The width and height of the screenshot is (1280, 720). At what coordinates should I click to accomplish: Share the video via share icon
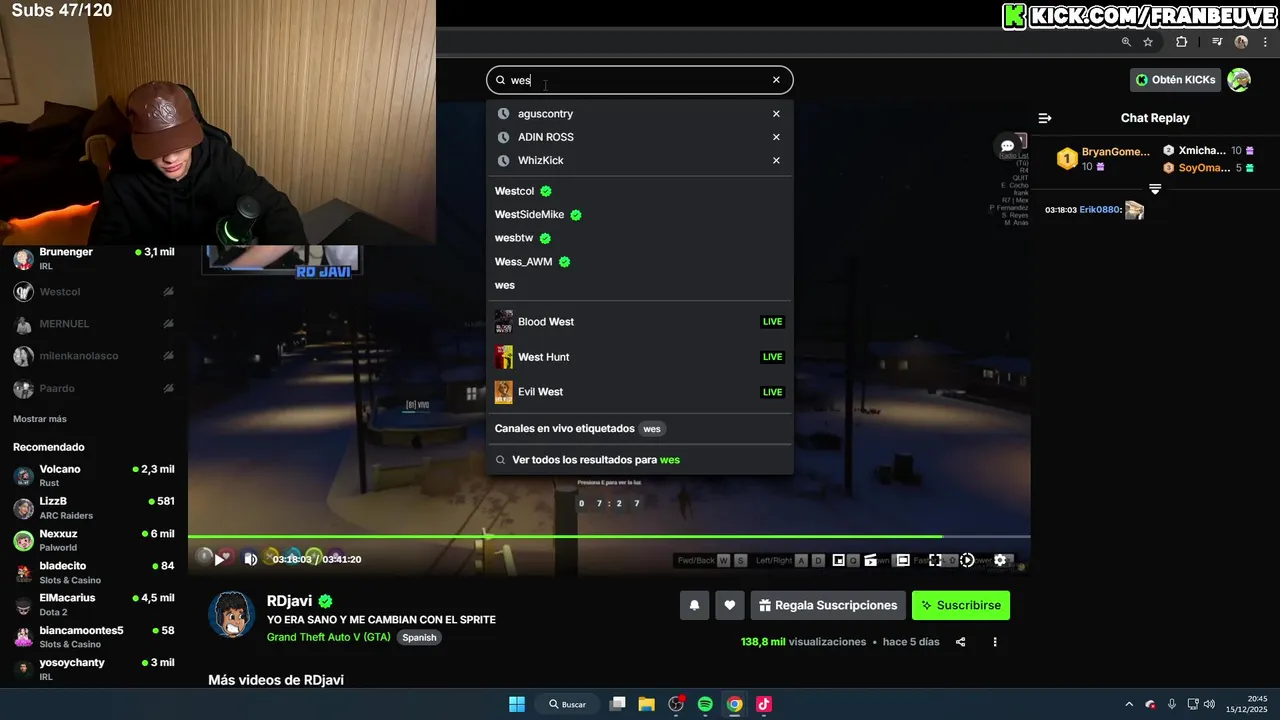(961, 642)
